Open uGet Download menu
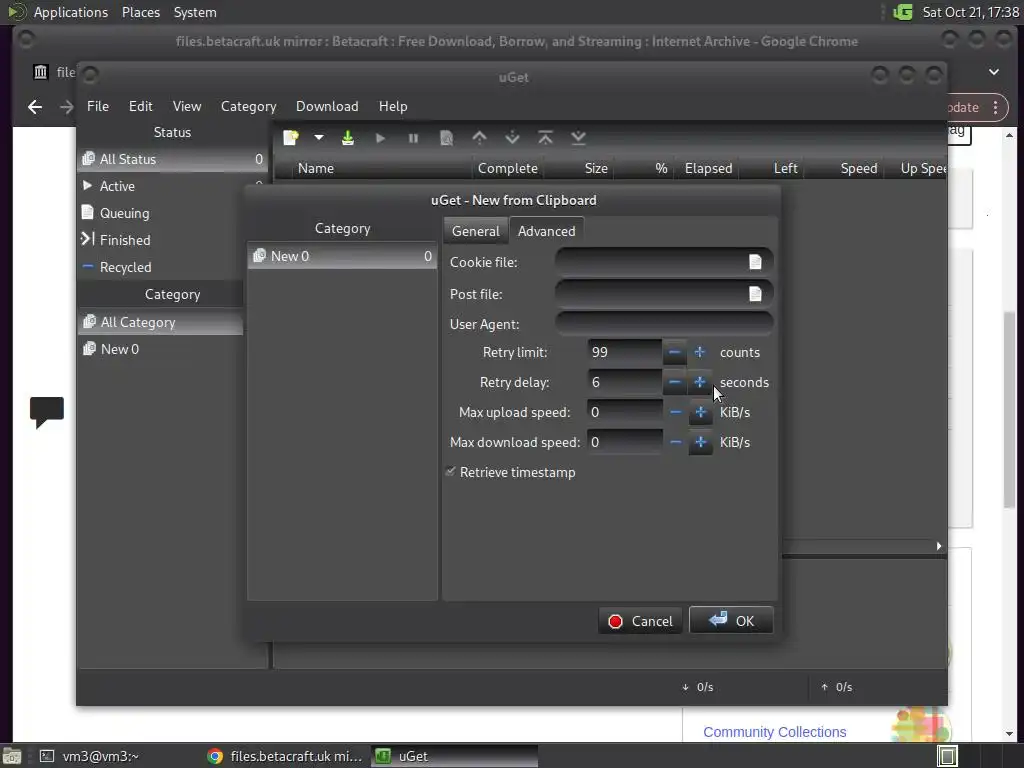Screen dimensions: 1024x768 point(327,106)
